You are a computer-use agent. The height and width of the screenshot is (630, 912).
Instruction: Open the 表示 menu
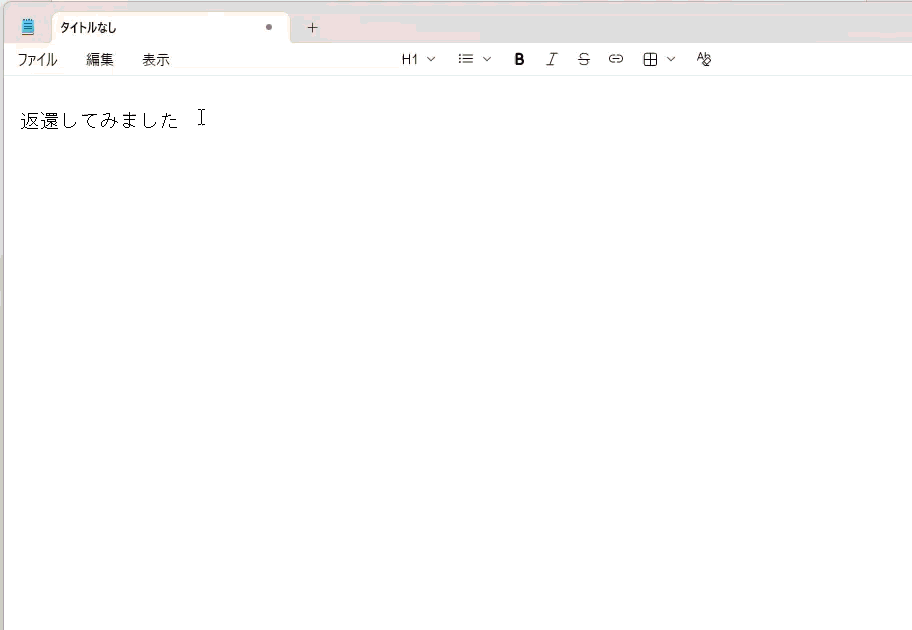click(x=156, y=59)
